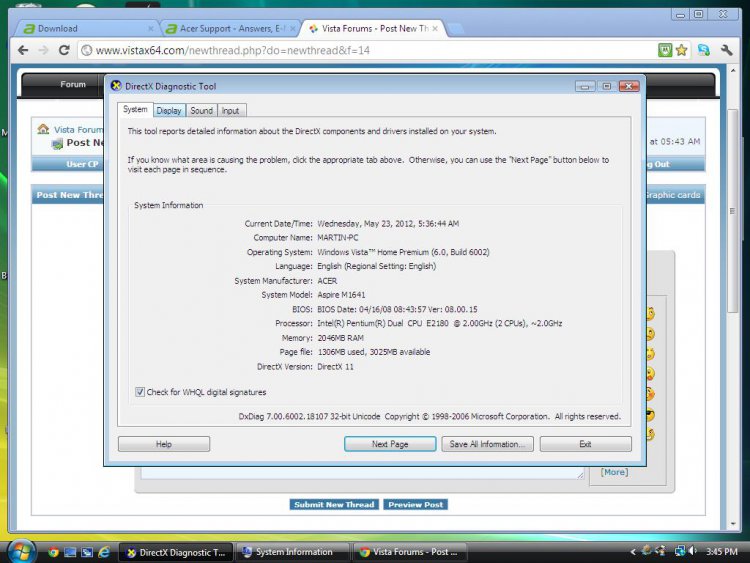Click the Forum navigation item
Viewport: 750px width, 563px height.
pyautogui.click(x=73, y=84)
